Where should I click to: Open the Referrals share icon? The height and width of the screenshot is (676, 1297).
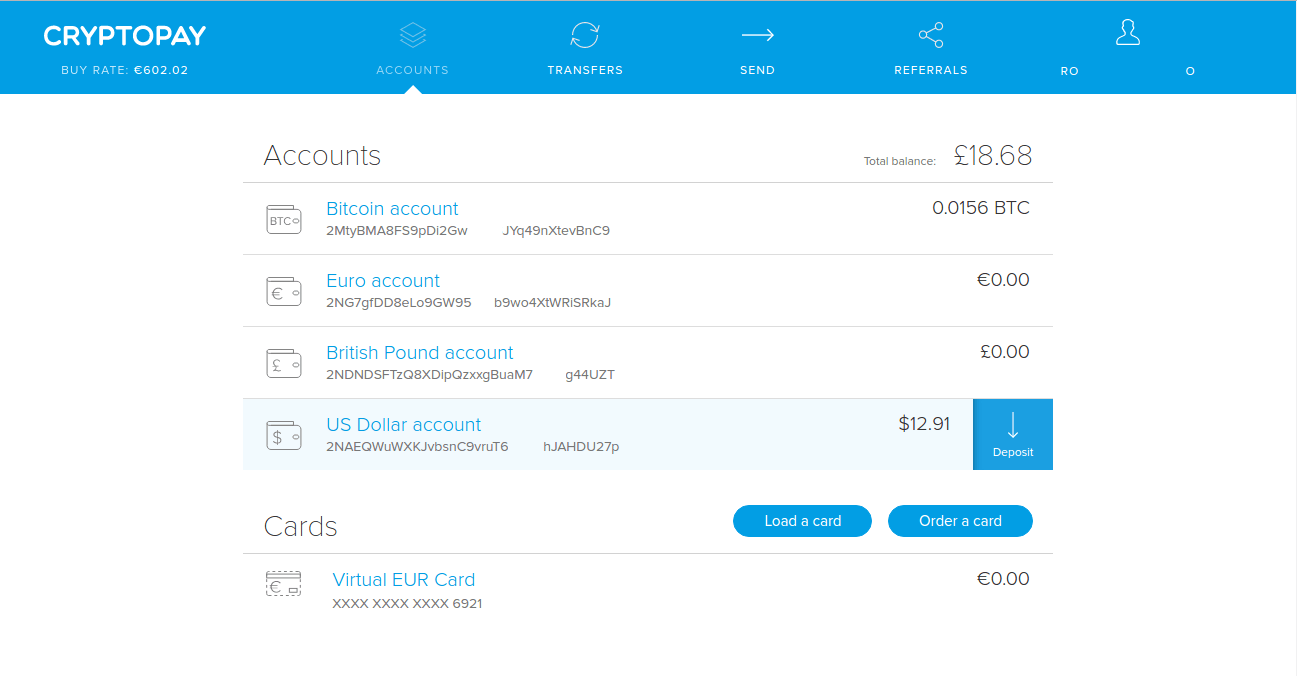(x=930, y=34)
